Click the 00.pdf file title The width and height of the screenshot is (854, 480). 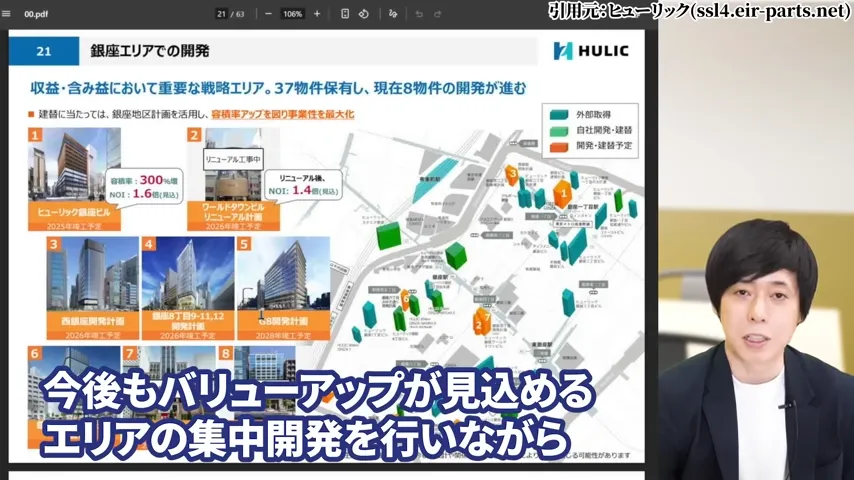click(x=36, y=14)
